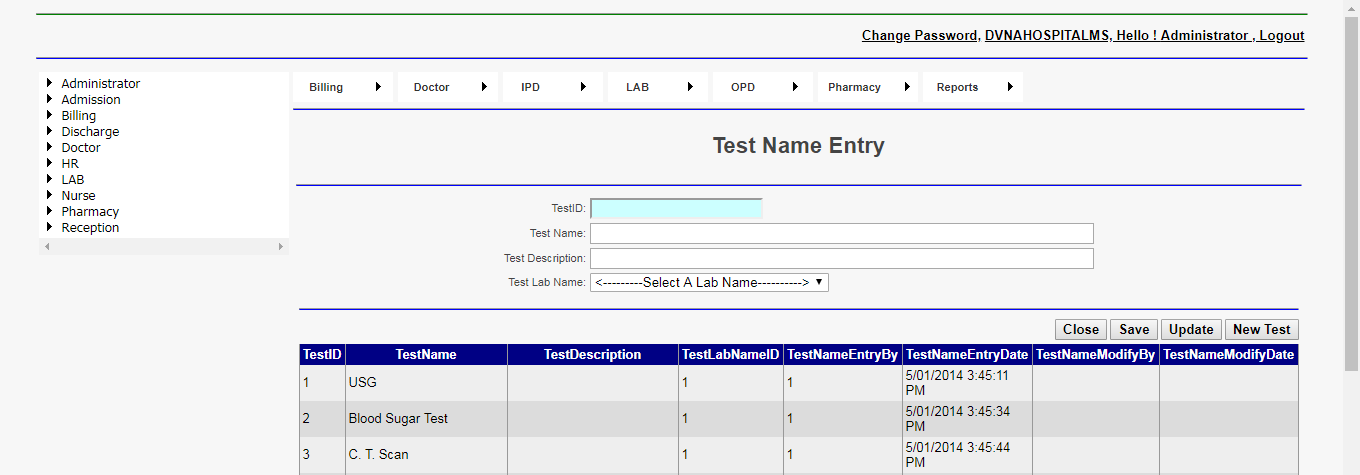Expand the HR tree node arrow
The height and width of the screenshot is (475, 1360).
point(49,163)
